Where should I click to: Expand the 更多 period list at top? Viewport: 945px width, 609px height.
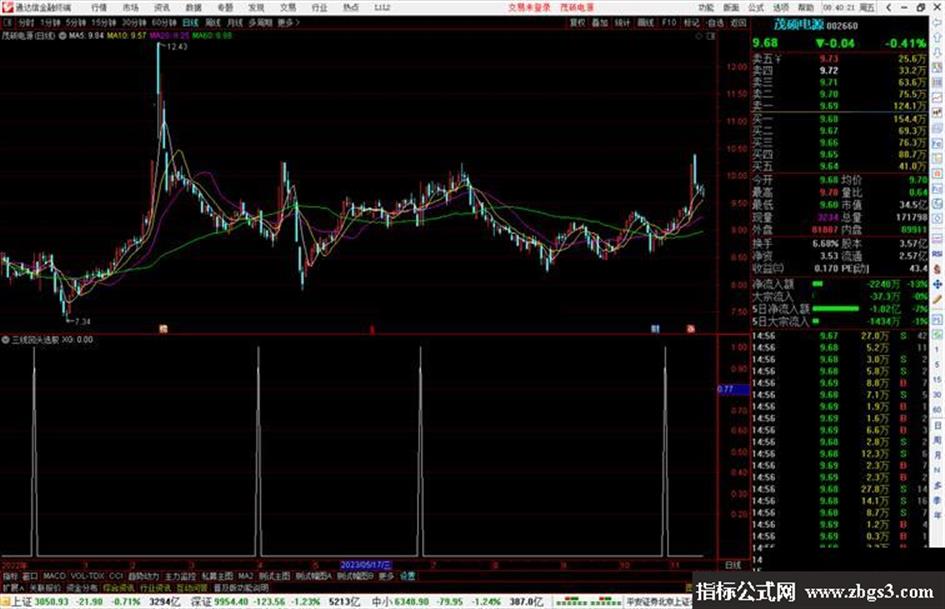[x=287, y=22]
